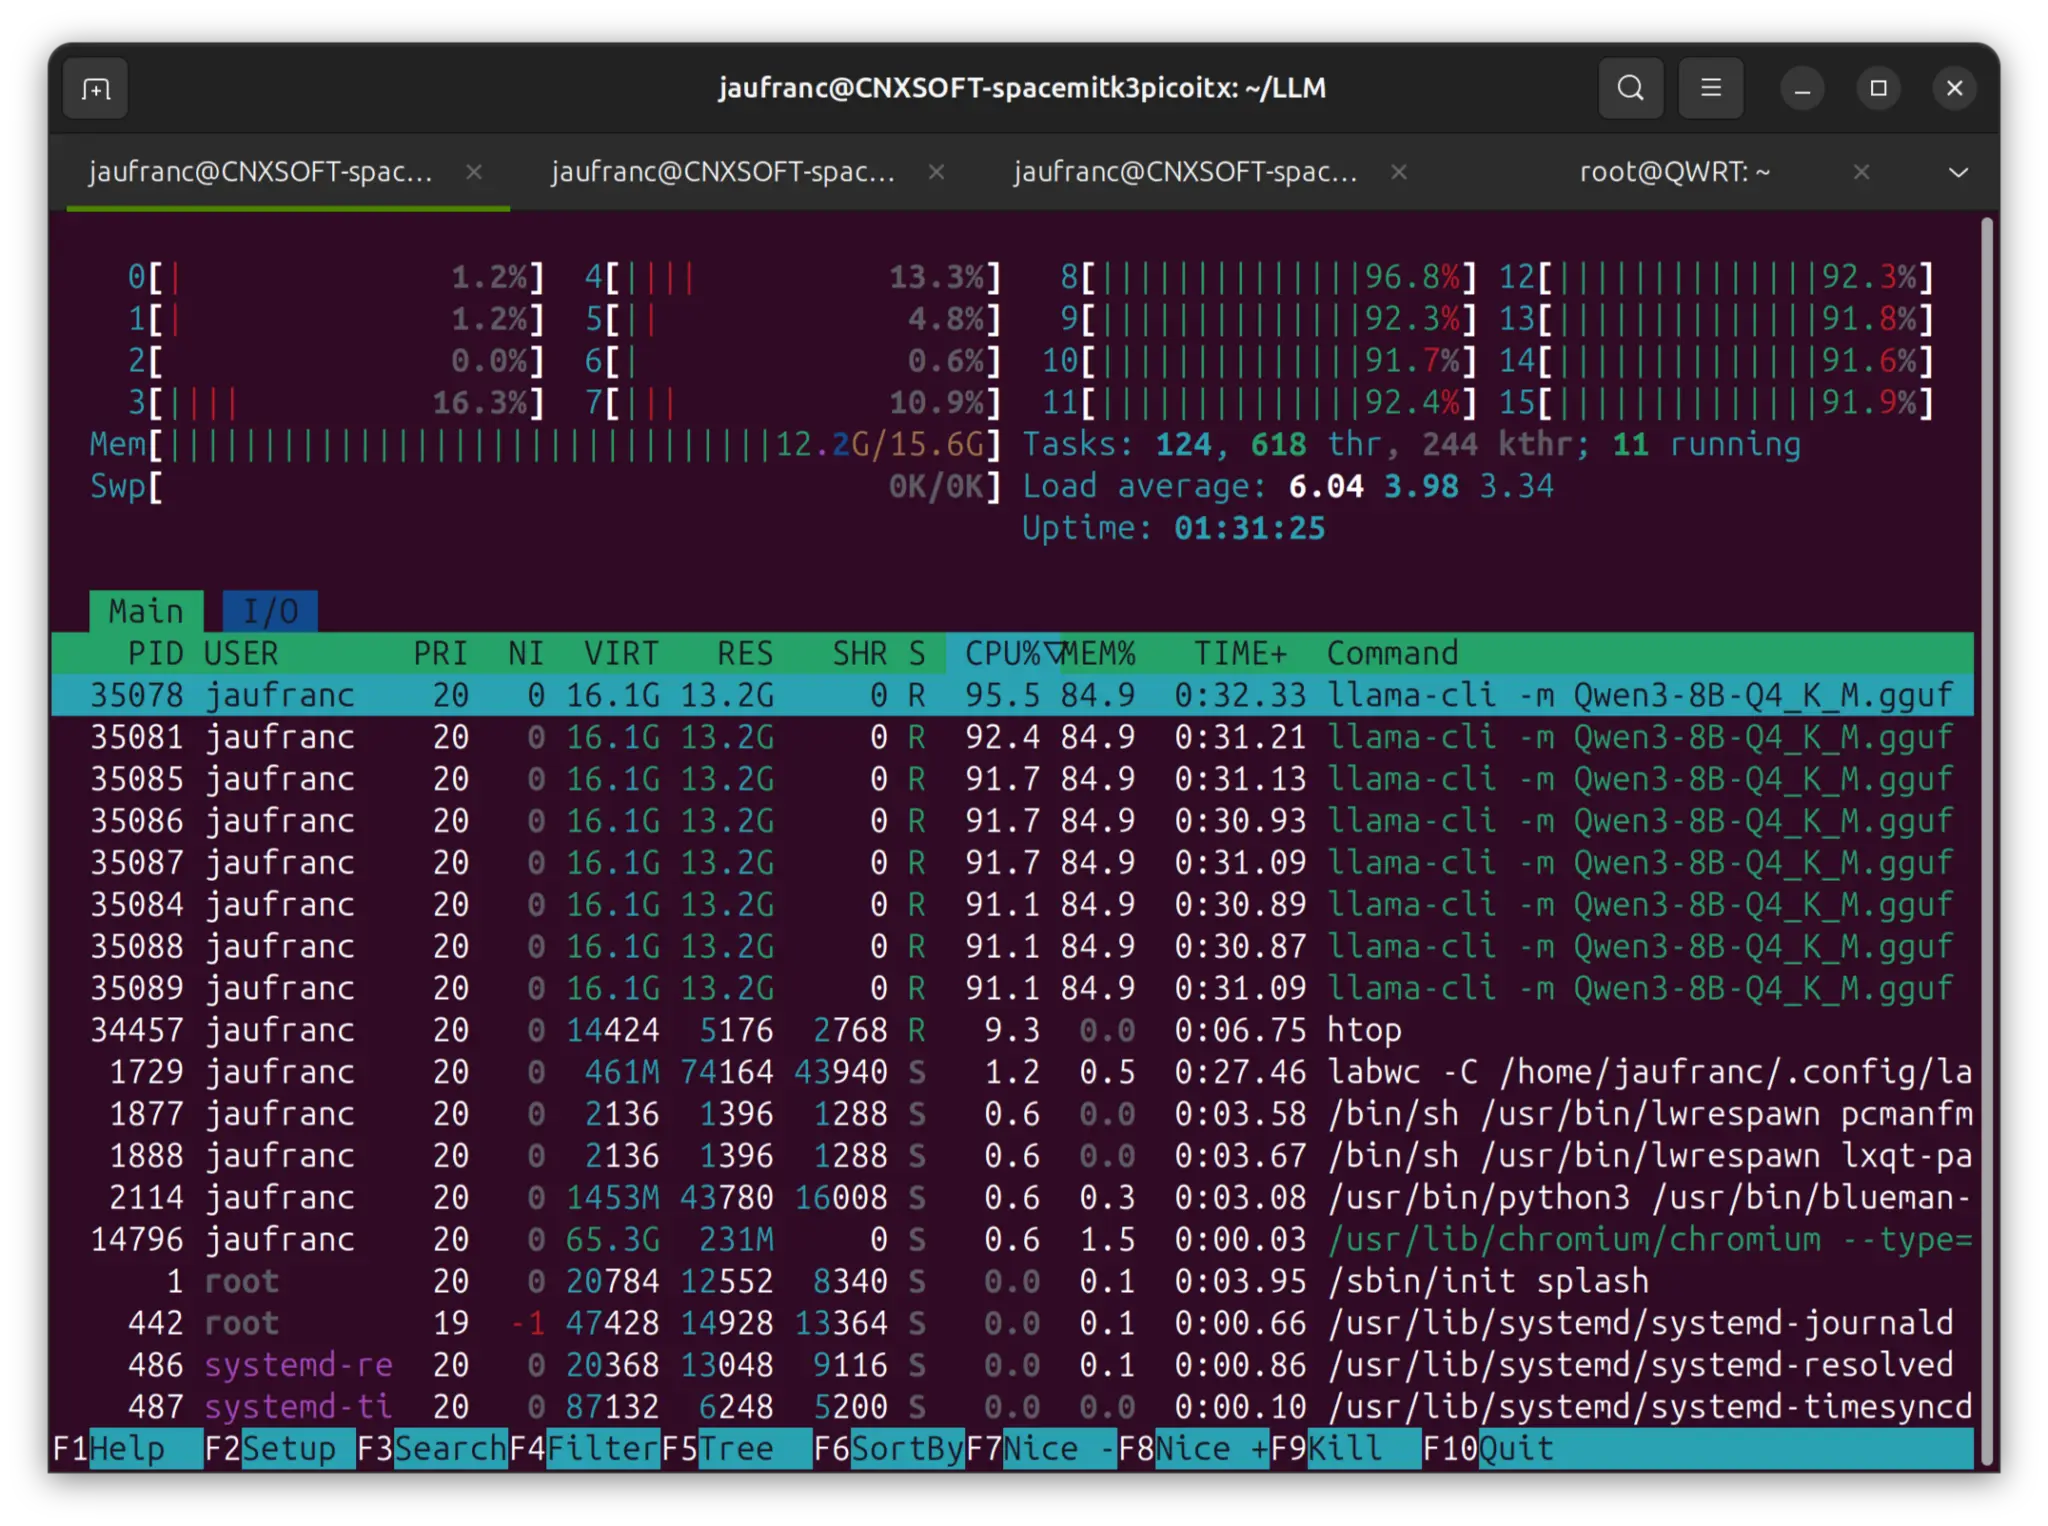Select the /sbin/init splash row
This screenshot has width=2048, height=1526.
[x=1012, y=1281]
